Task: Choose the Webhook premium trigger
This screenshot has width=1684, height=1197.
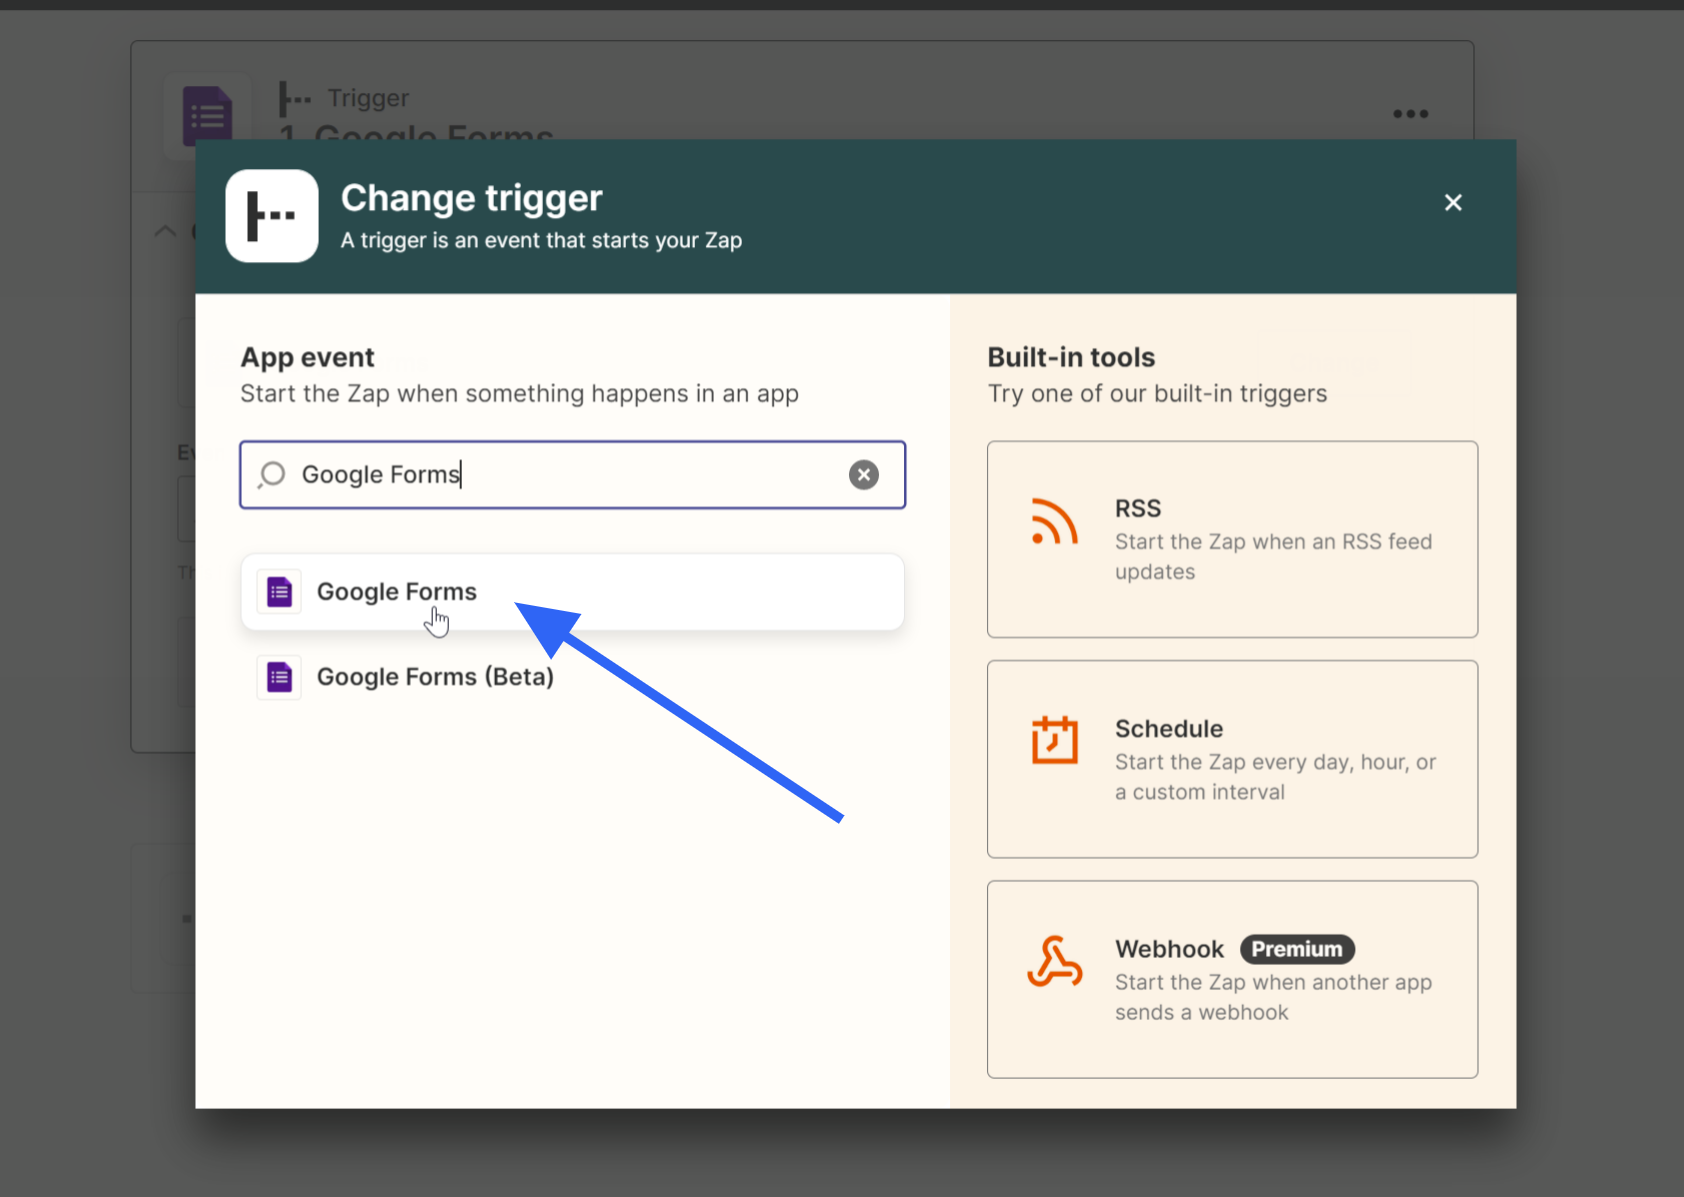Action: click(1231, 978)
